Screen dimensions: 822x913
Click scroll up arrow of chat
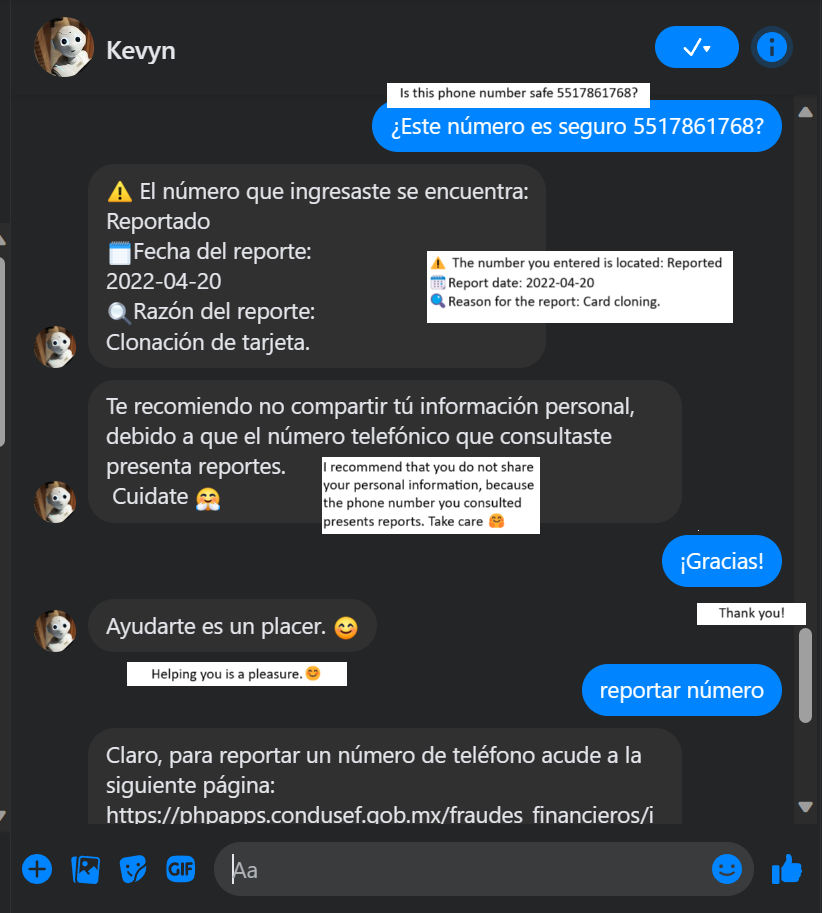(x=805, y=112)
